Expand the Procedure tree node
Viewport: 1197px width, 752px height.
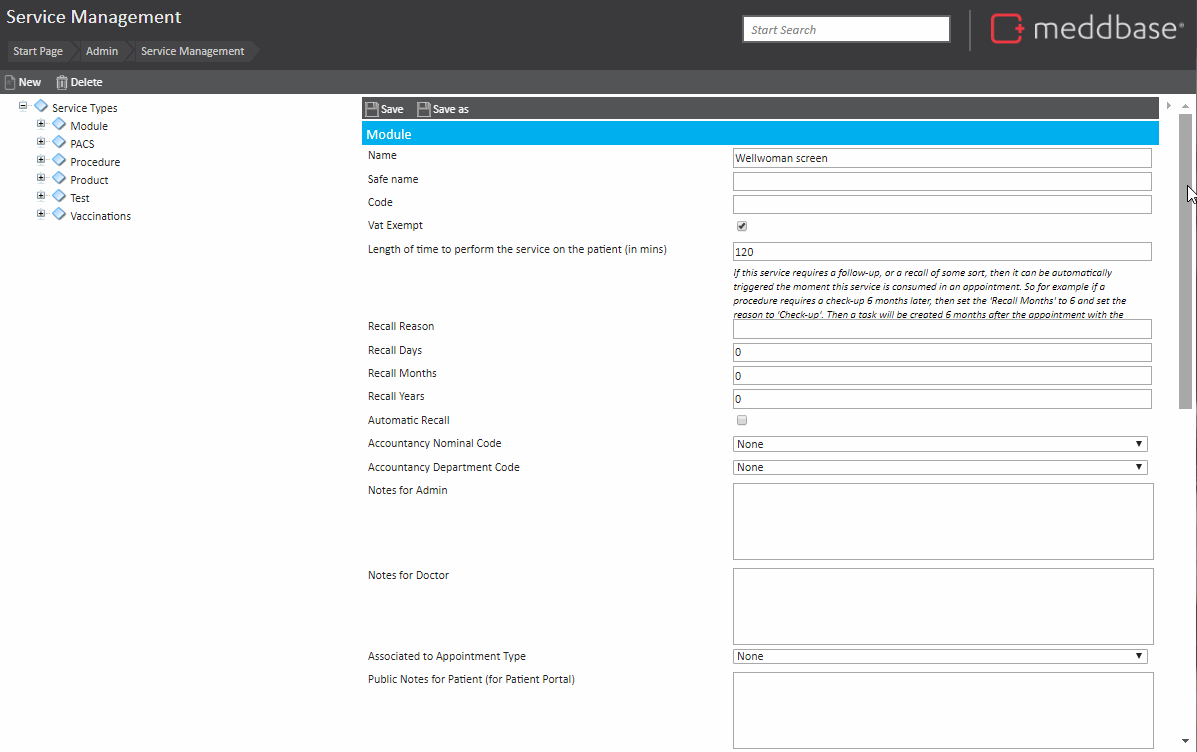(x=41, y=161)
